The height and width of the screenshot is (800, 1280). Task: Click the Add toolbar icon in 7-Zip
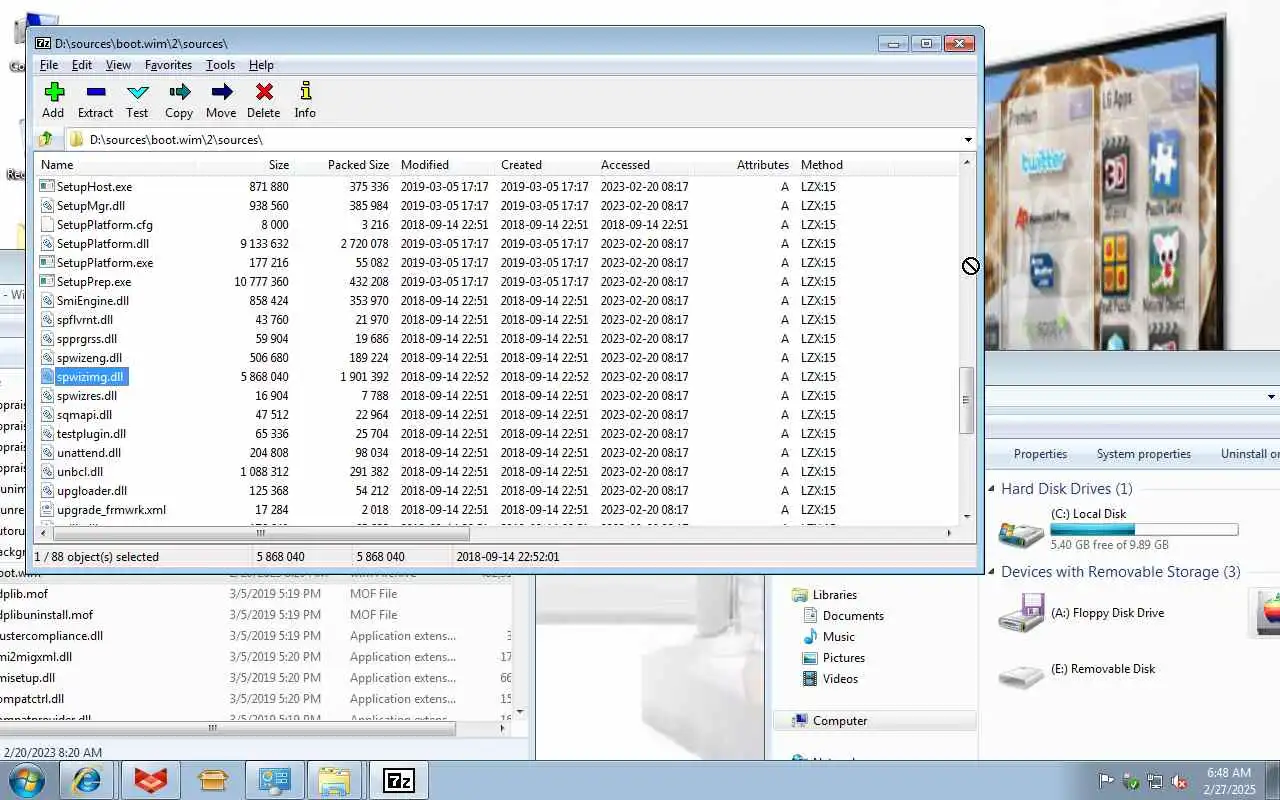click(x=54, y=92)
